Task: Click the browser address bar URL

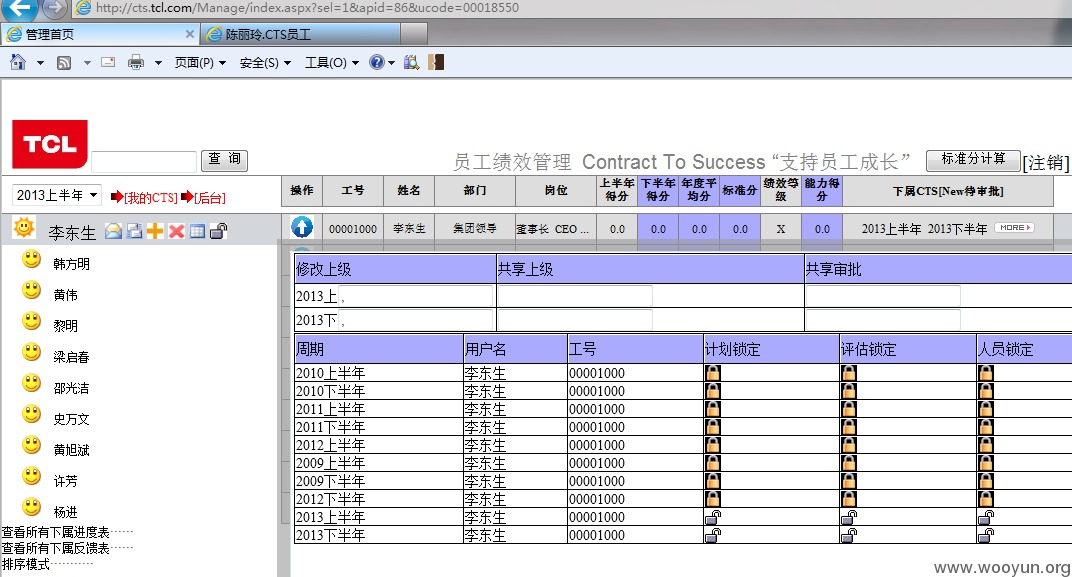Action: 307,8
